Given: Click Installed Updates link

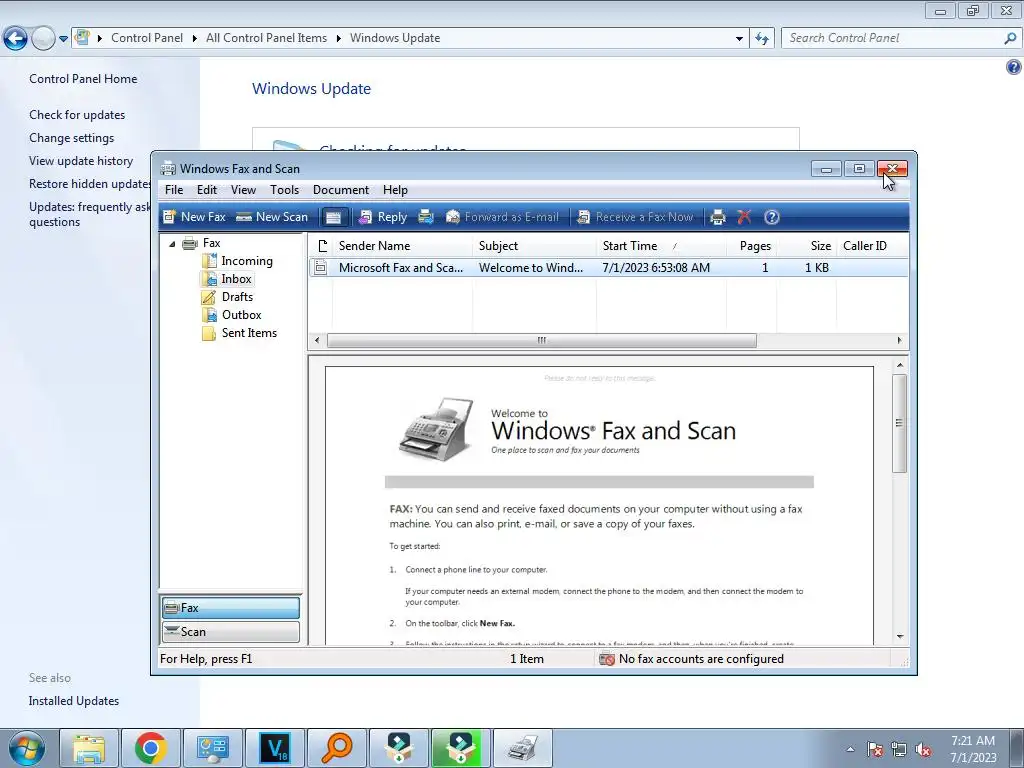Looking at the screenshot, I should click(74, 701).
